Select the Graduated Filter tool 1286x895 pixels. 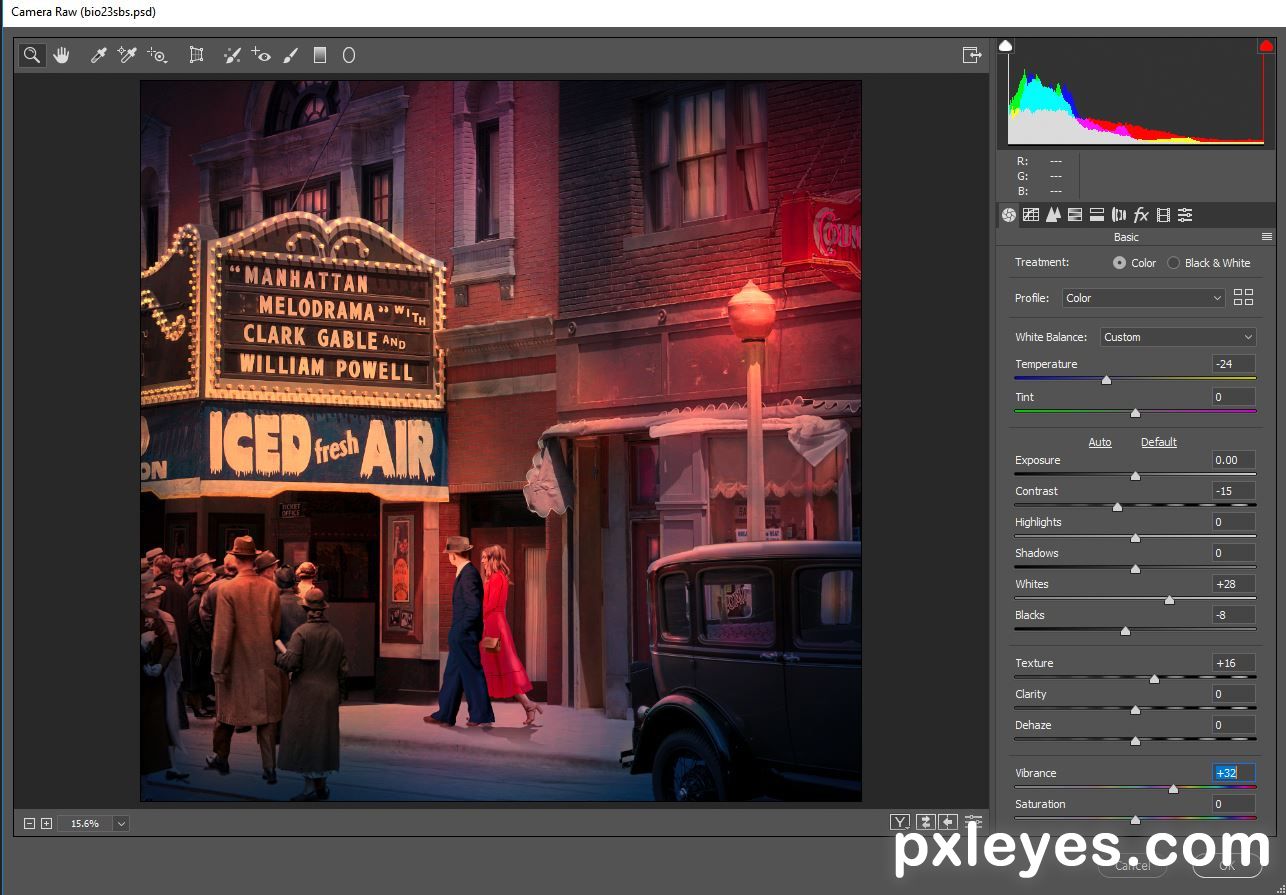pyautogui.click(x=320, y=55)
